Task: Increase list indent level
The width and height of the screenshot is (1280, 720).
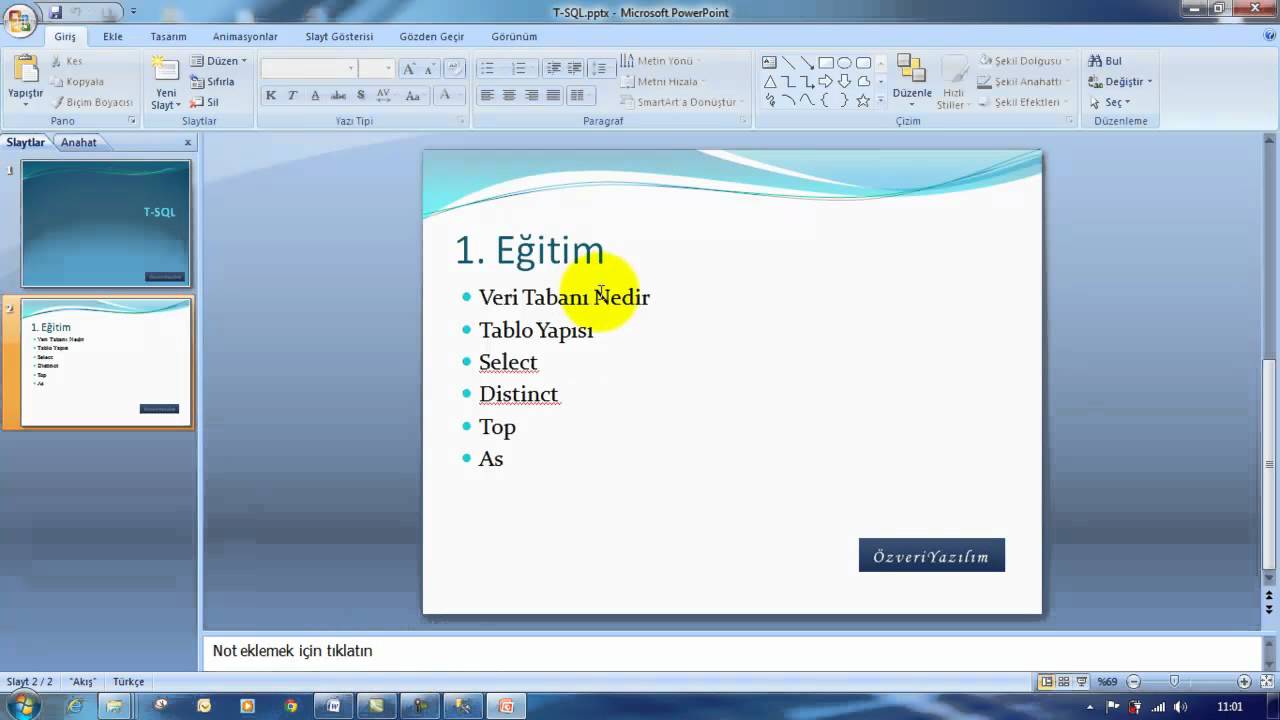Action: click(574, 69)
